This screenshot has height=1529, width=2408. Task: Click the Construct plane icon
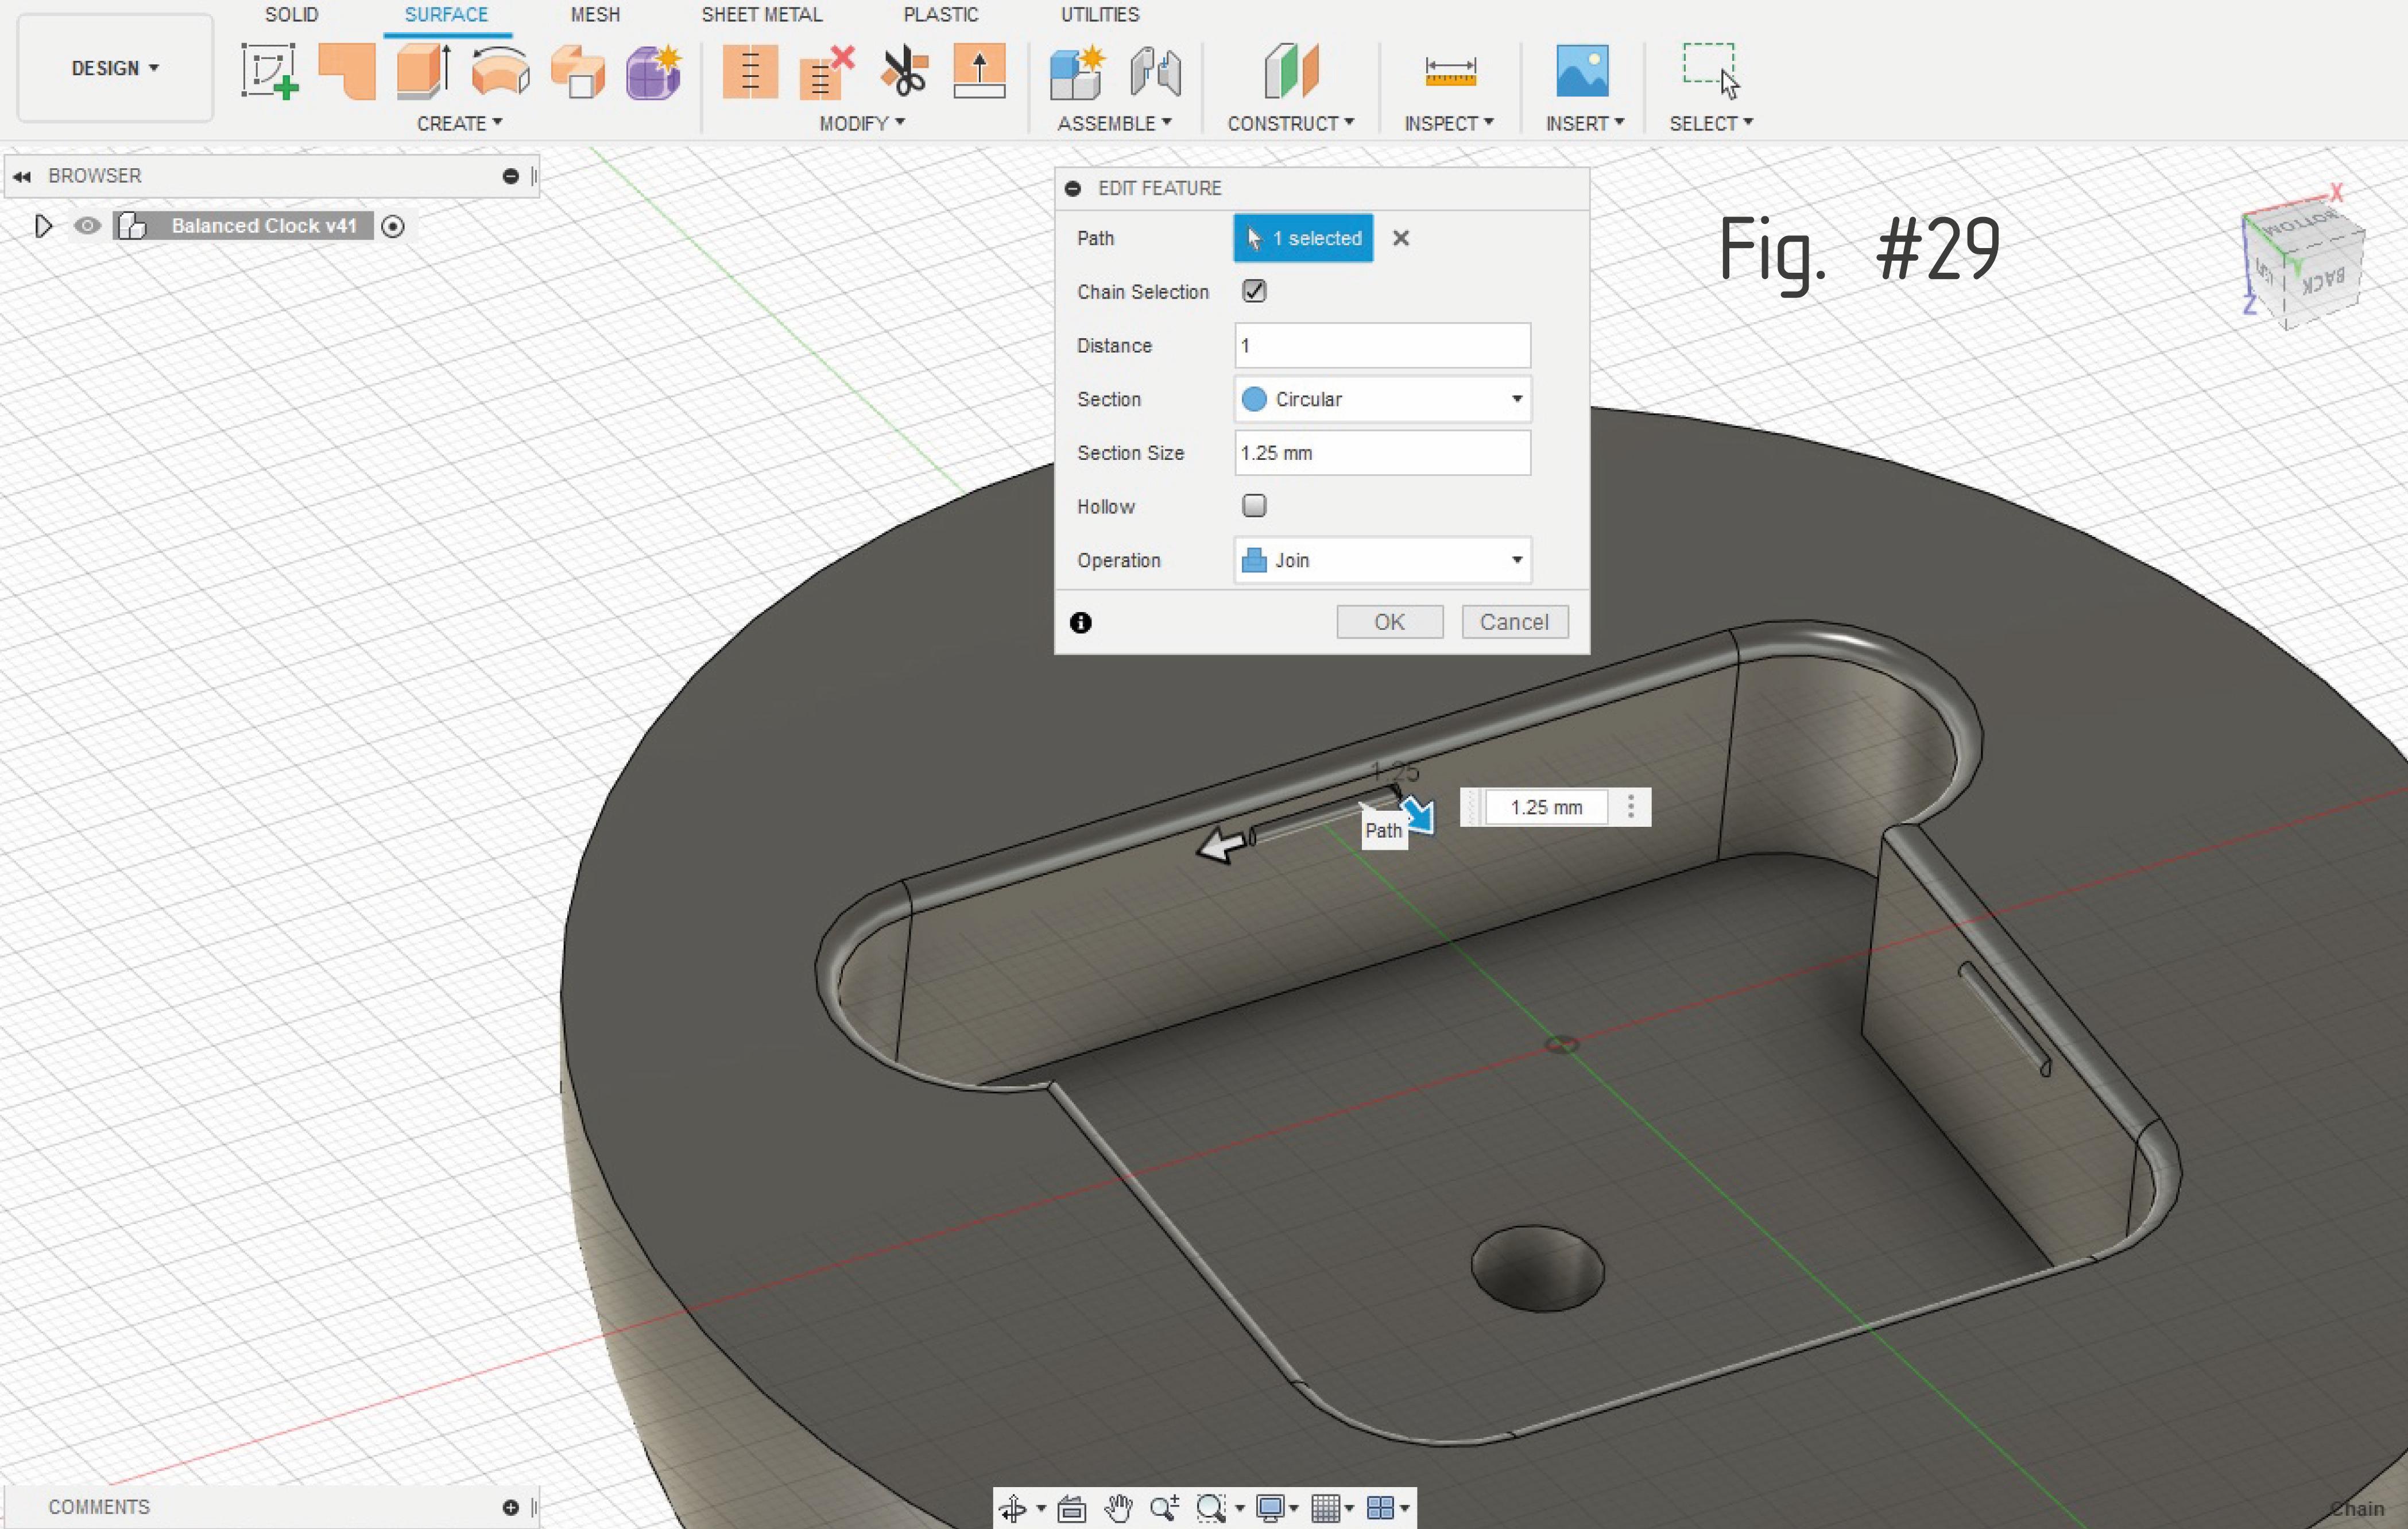coord(1290,71)
